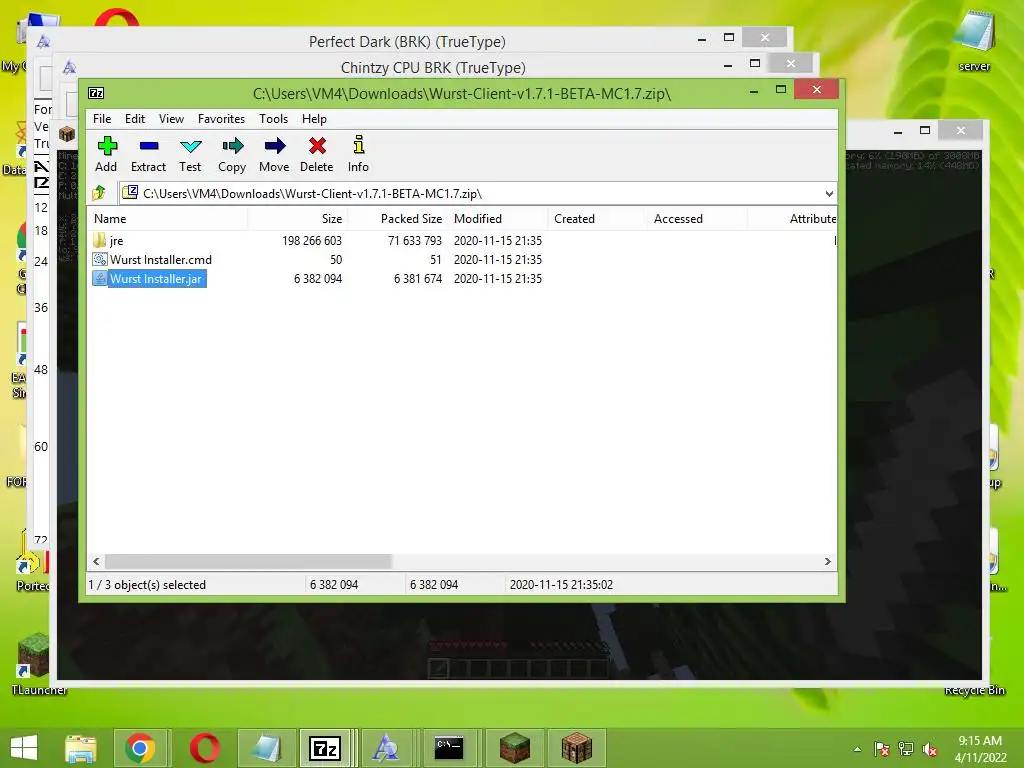Go up one folder level
This screenshot has width=1024, height=768.
99,193
